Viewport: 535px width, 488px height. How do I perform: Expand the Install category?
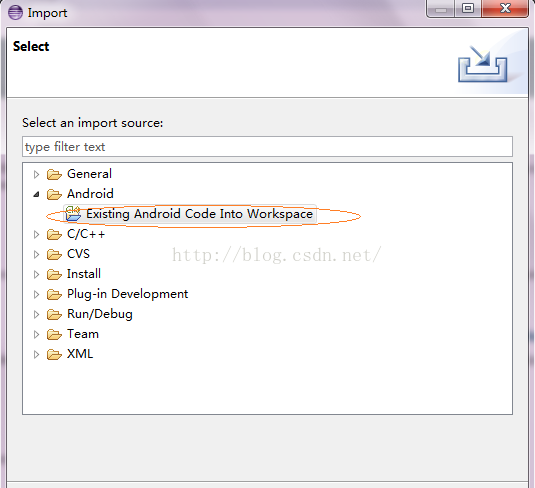(x=36, y=274)
